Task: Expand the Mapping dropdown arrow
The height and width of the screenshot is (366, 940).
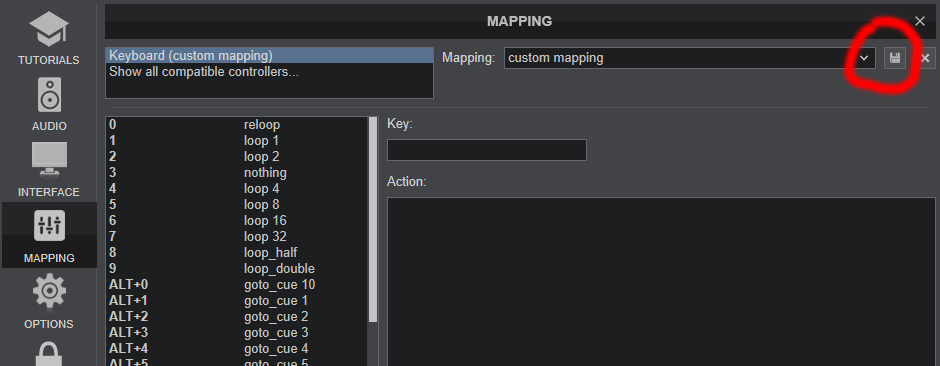Action: click(864, 58)
